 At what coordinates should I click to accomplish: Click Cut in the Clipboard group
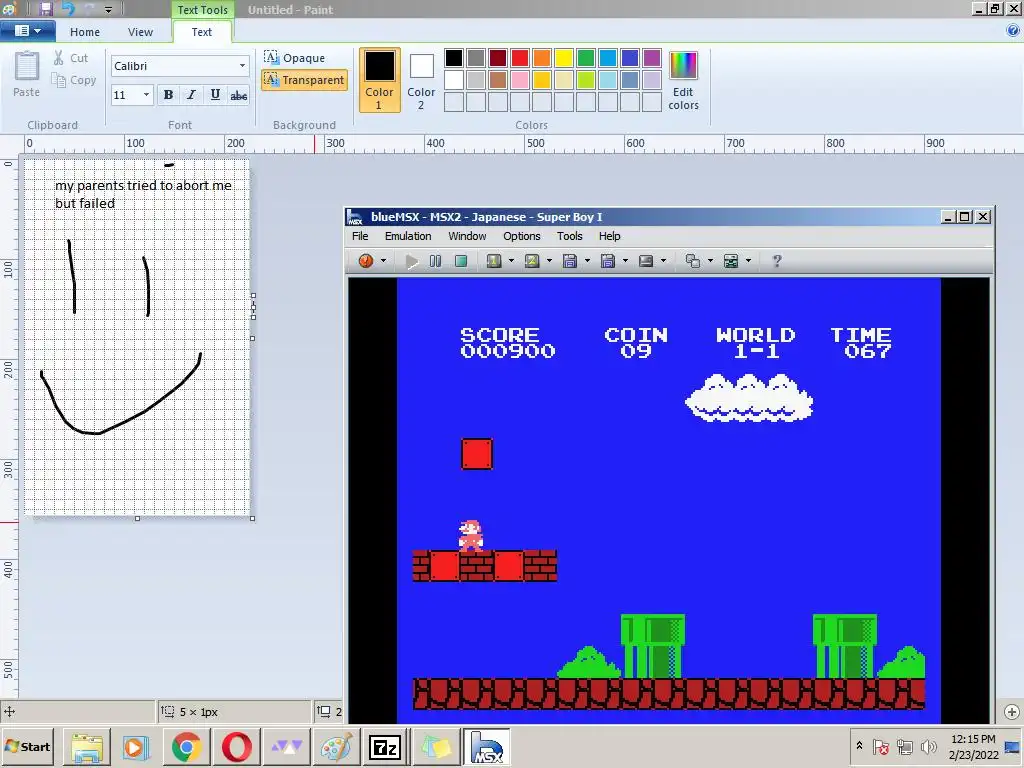pos(71,58)
